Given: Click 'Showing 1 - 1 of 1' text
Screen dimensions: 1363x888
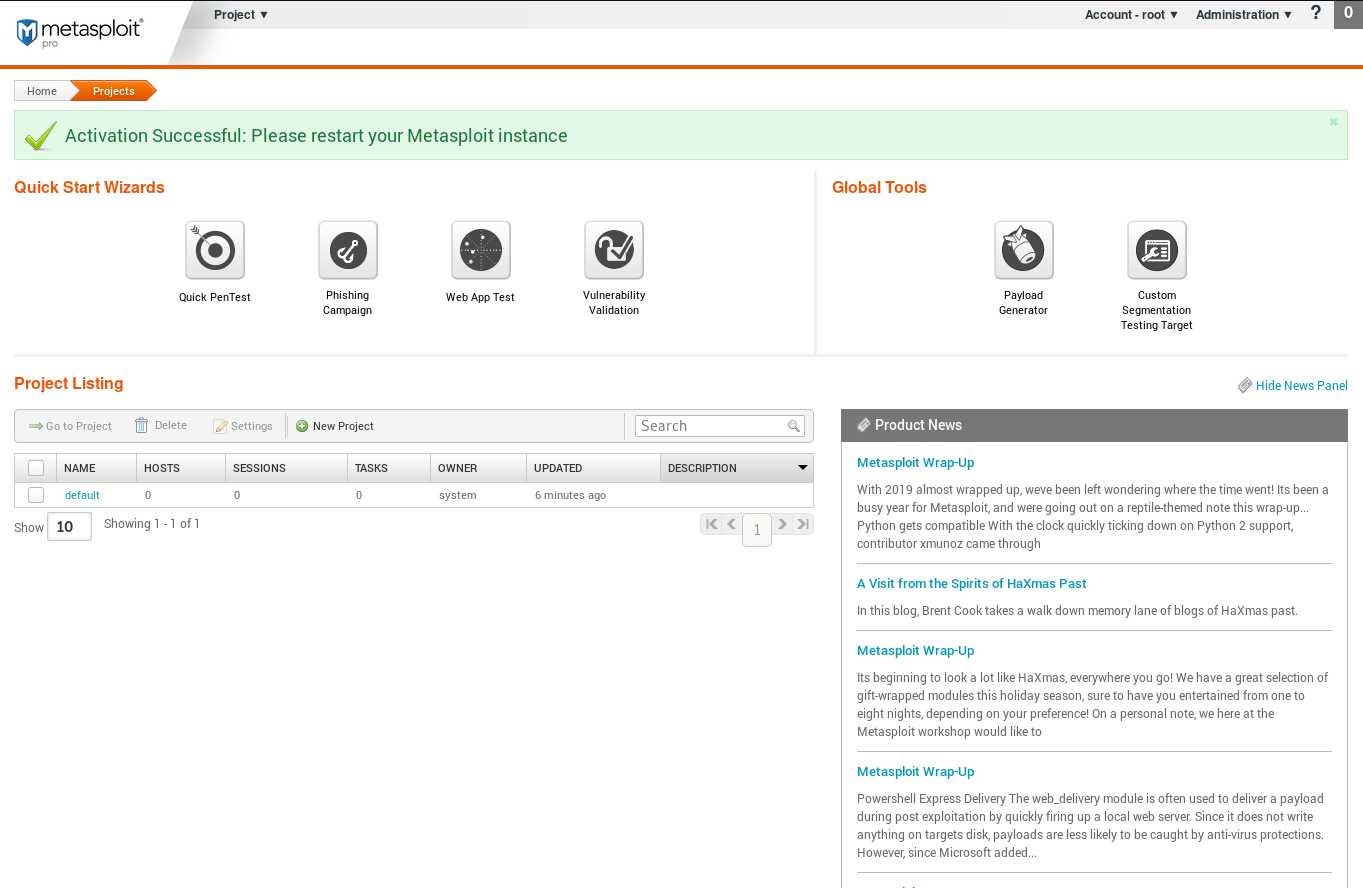Looking at the screenshot, I should point(152,524).
